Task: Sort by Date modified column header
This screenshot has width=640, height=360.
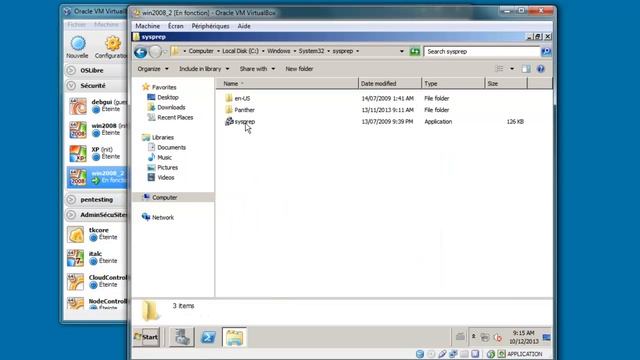Action: click(x=390, y=83)
